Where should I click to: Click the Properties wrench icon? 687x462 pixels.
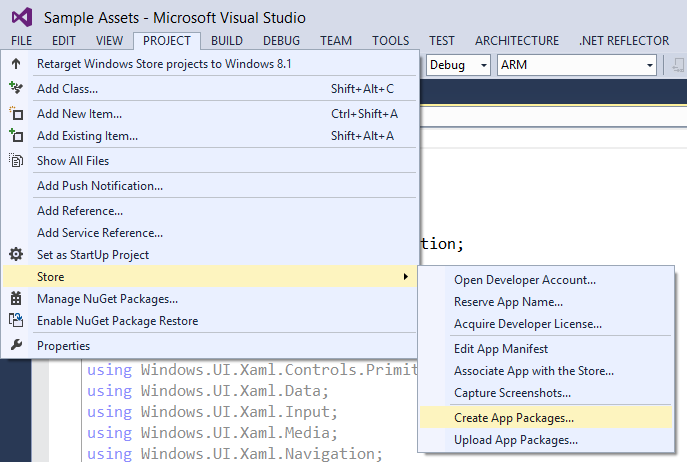[x=16, y=345]
